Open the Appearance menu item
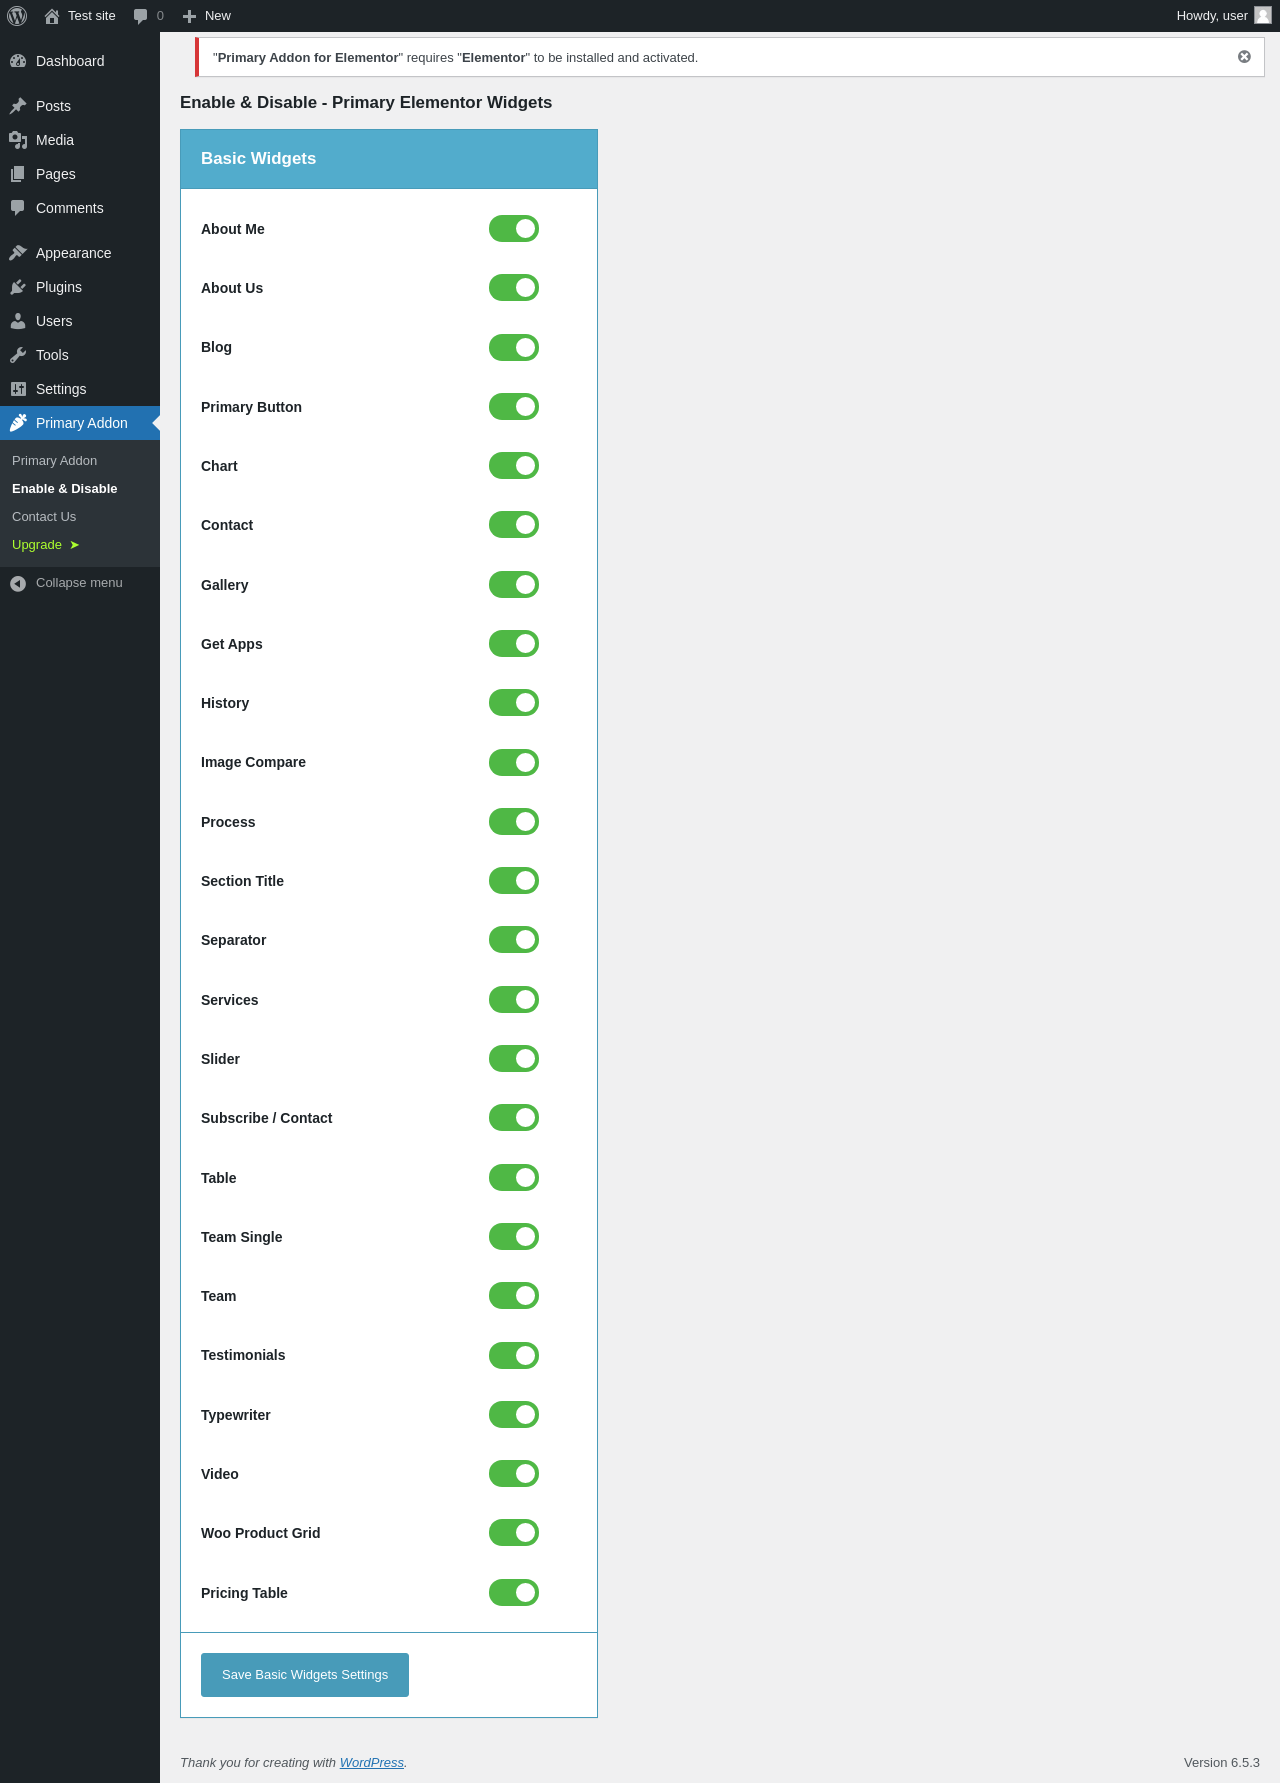The height and width of the screenshot is (1783, 1280). [80, 253]
